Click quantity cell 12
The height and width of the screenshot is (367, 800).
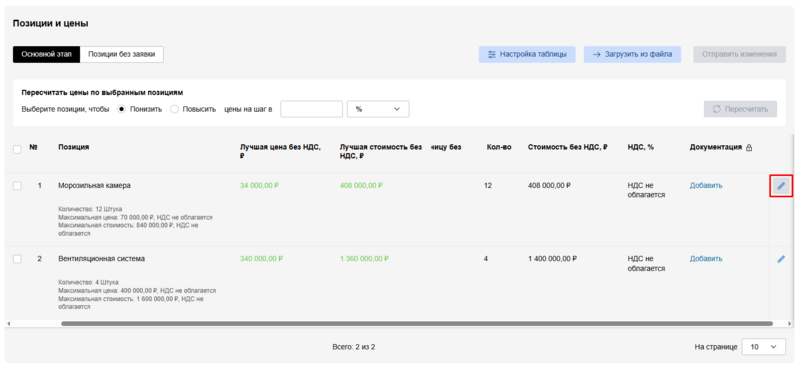click(x=488, y=185)
